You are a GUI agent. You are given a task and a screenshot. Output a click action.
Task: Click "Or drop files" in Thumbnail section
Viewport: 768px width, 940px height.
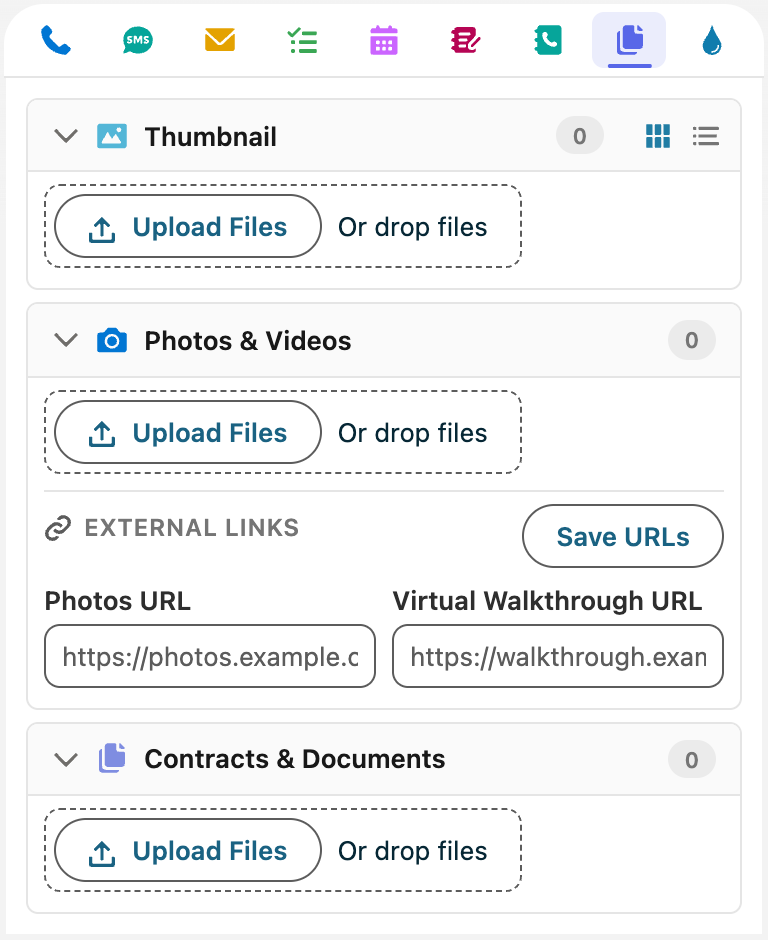pos(412,227)
